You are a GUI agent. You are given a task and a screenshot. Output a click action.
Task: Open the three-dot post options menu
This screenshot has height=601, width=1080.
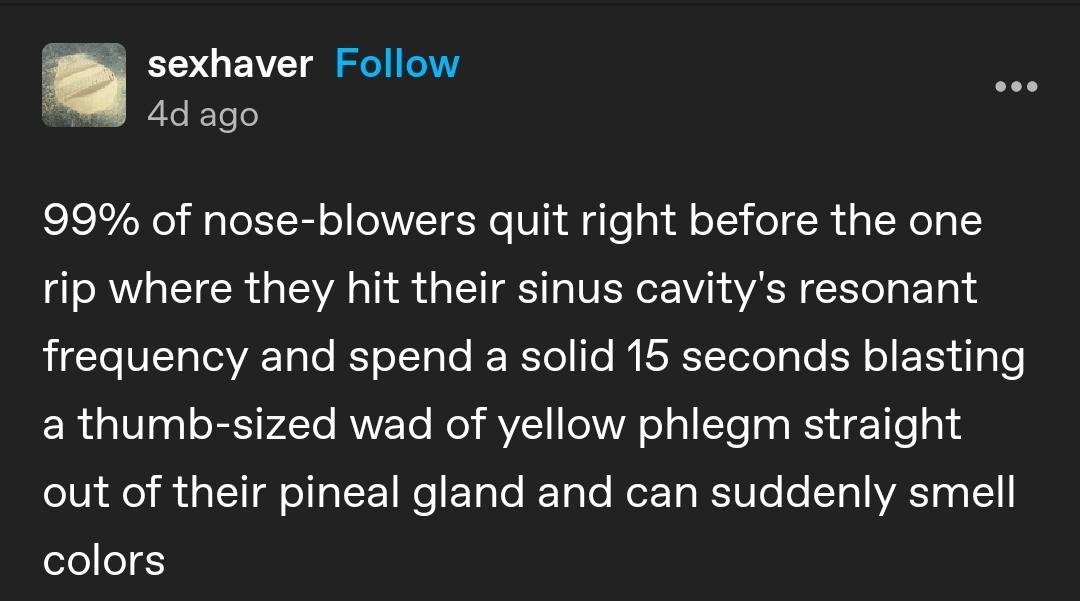click(1017, 86)
